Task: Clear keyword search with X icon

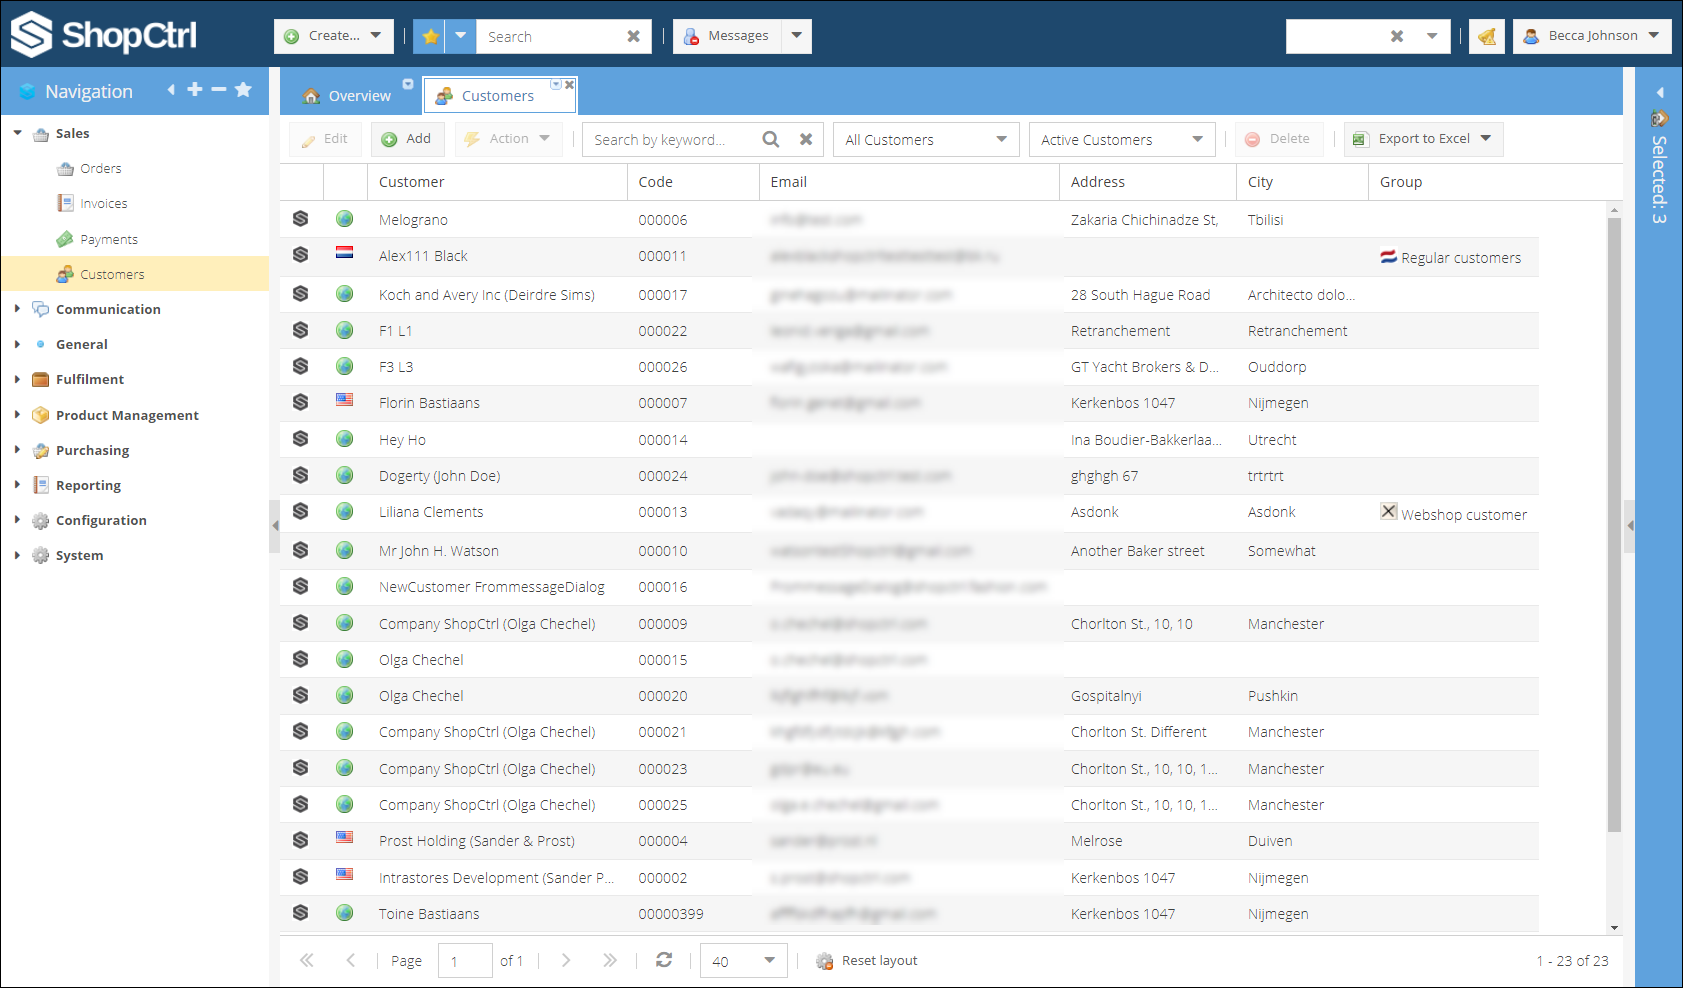Action: pyautogui.click(x=806, y=139)
